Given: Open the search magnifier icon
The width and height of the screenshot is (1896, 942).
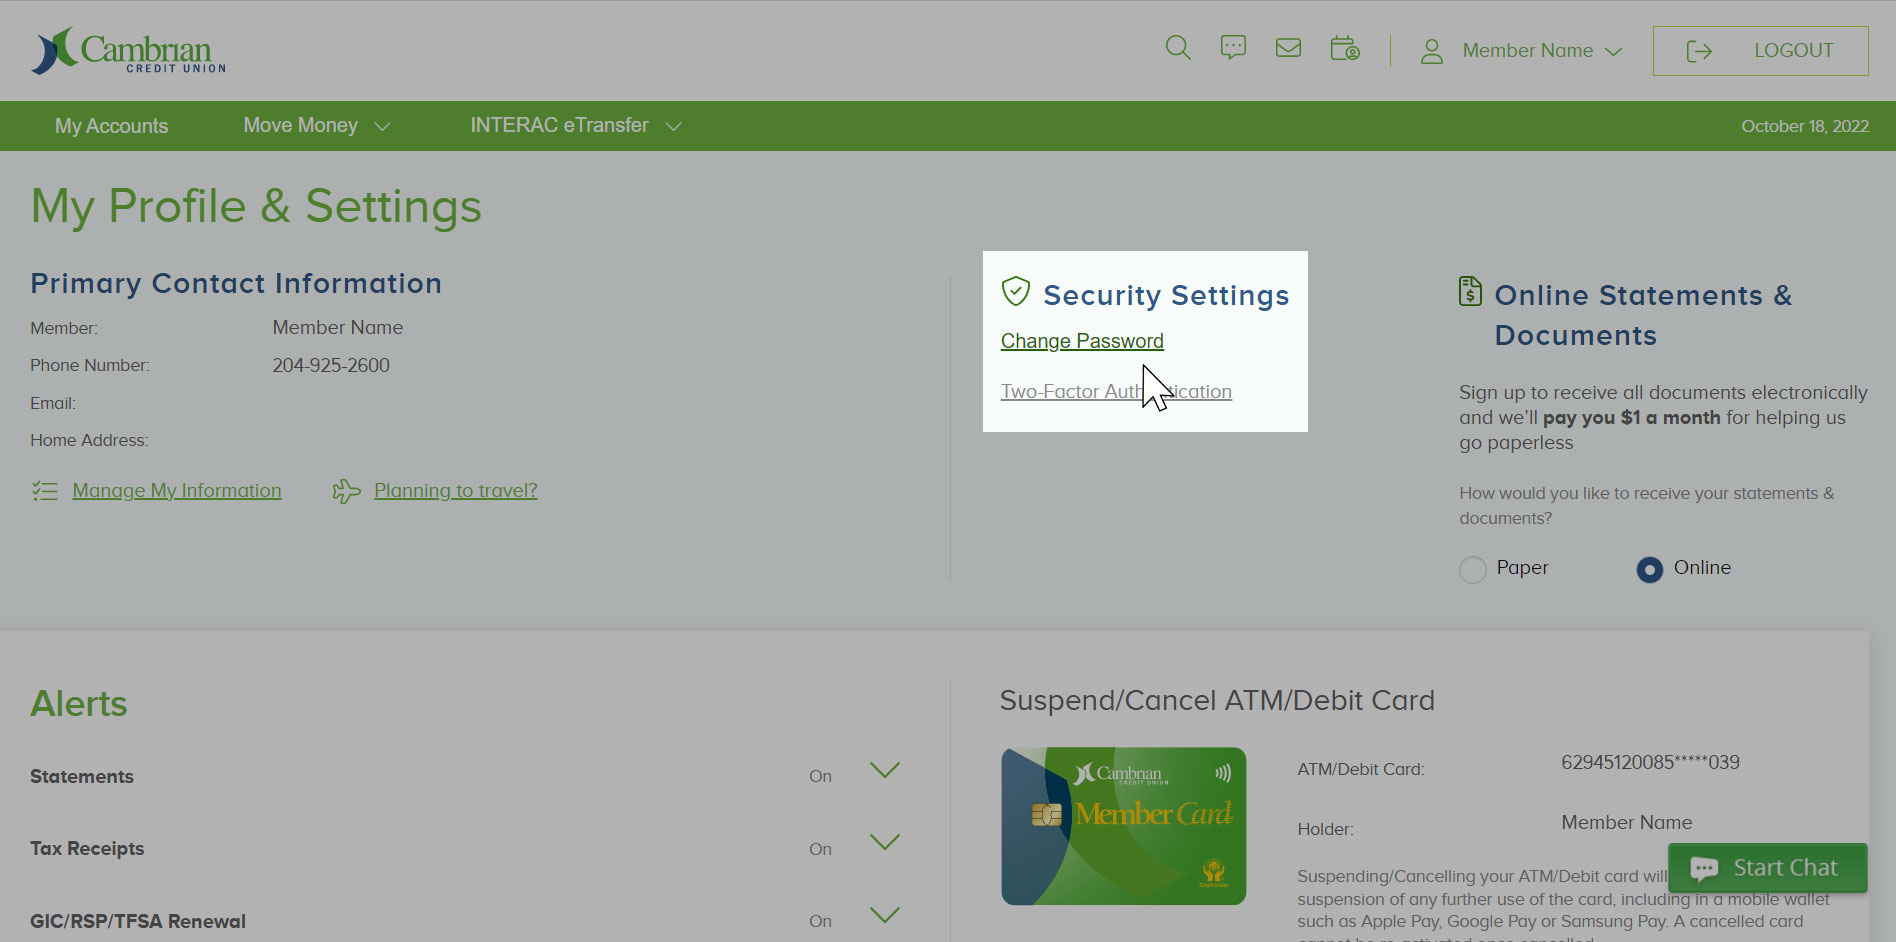Looking at the screenshot, I should 1177,48.
